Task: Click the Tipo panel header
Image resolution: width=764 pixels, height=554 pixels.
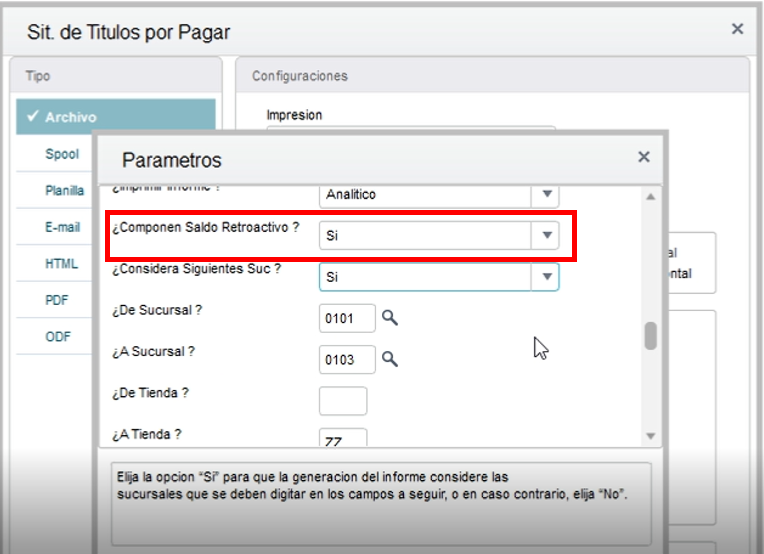Action: coord(116,76)
